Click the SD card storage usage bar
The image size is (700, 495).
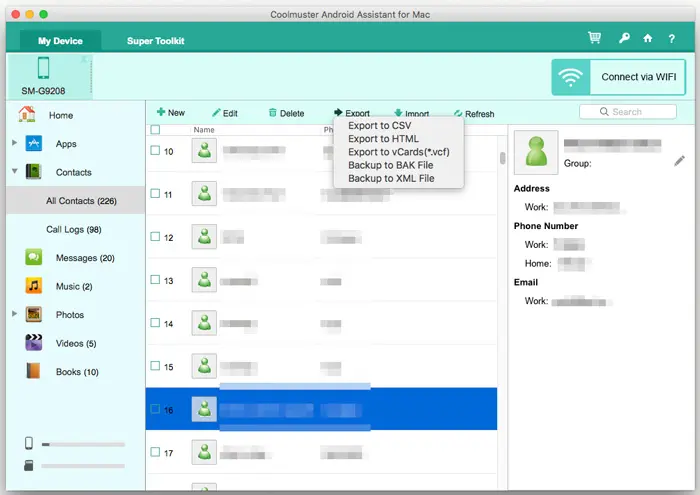pyautogui.click(x=83, y=466)
